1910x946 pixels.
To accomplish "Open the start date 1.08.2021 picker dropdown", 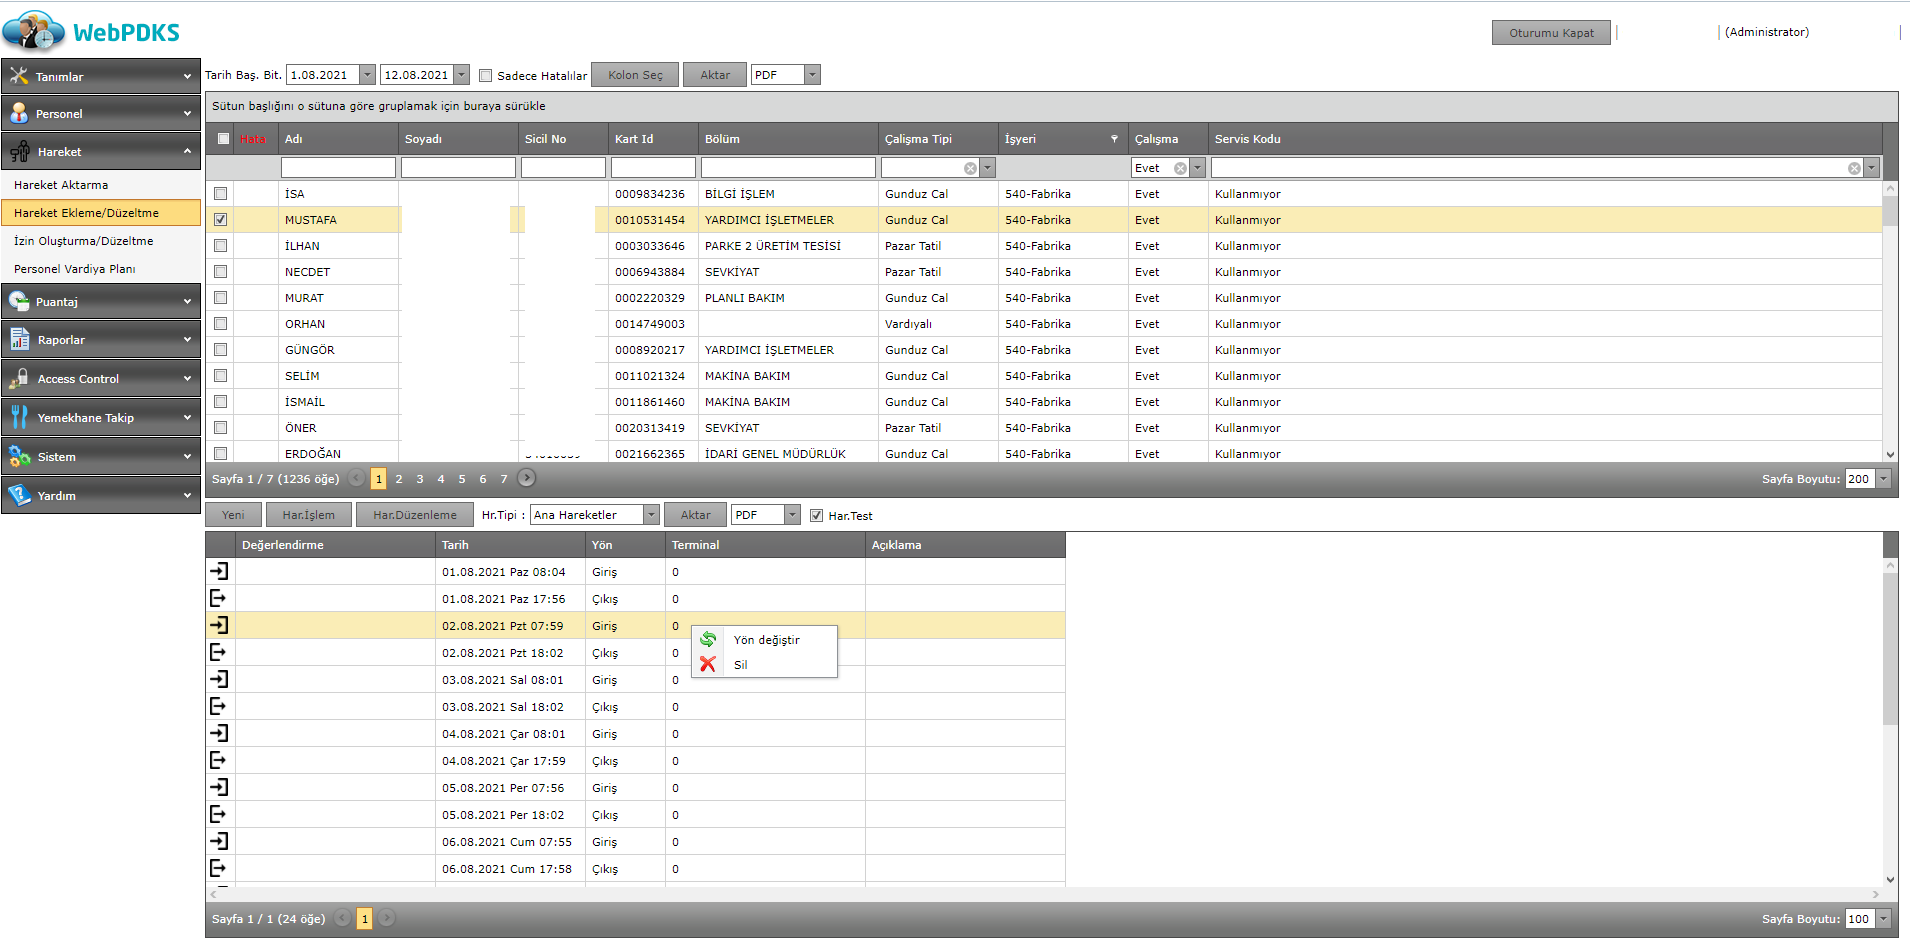I will click(367, 75).
